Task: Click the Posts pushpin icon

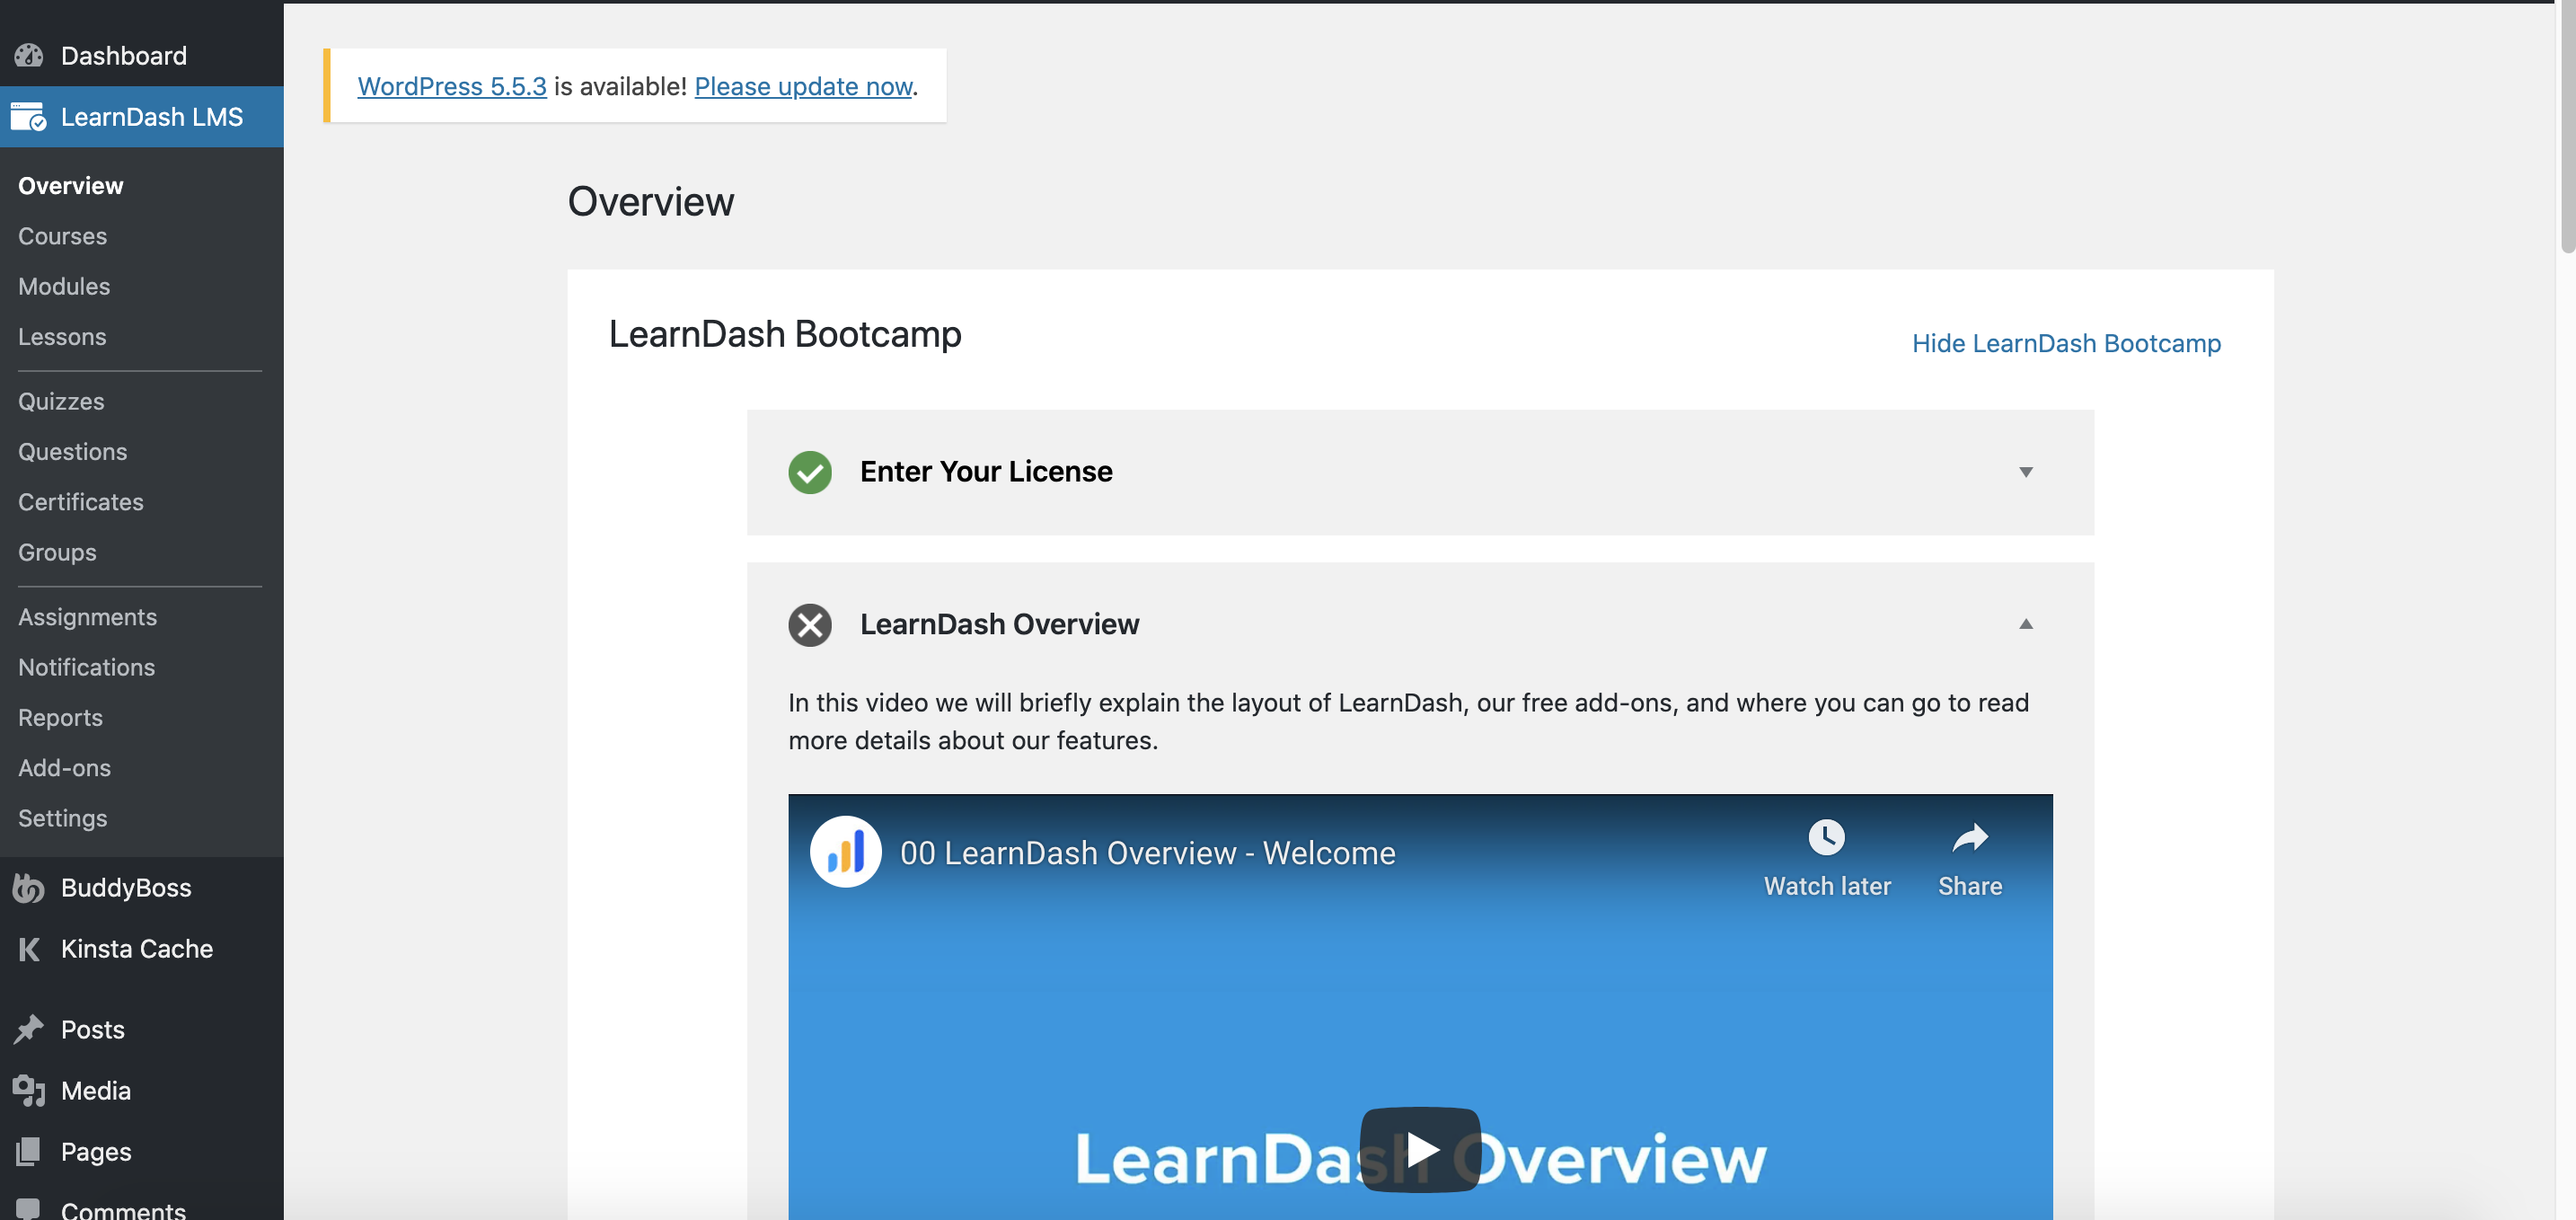Action: coord(29,1029)
